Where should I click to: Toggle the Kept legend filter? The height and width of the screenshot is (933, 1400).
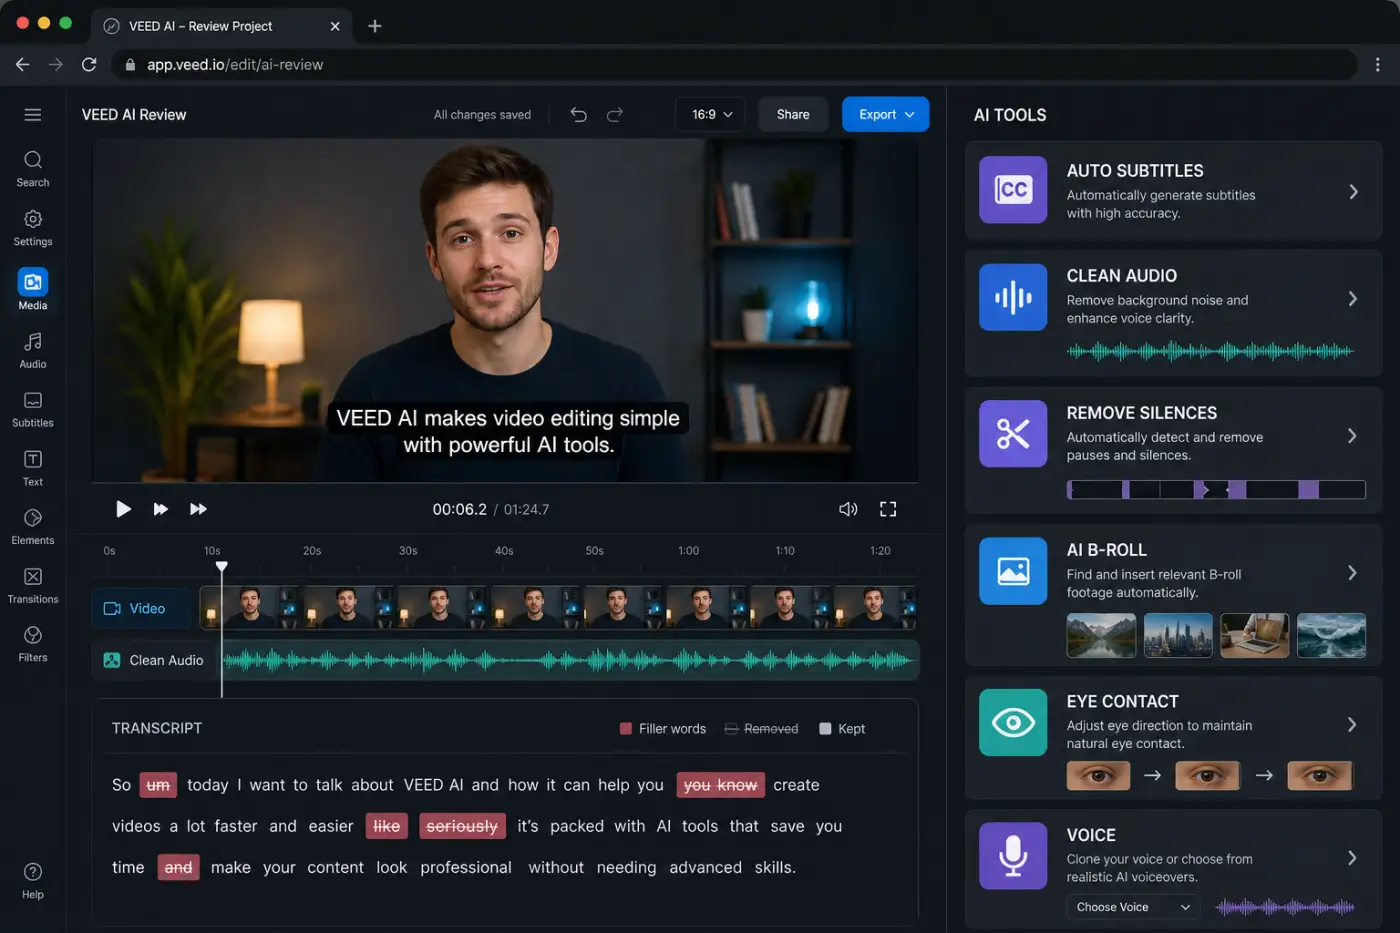coord(842,729)
